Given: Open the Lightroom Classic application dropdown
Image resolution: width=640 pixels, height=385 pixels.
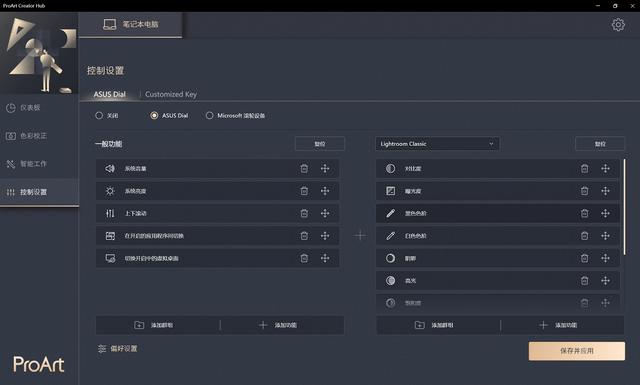Looking at the screenshot, I should 437,144.
